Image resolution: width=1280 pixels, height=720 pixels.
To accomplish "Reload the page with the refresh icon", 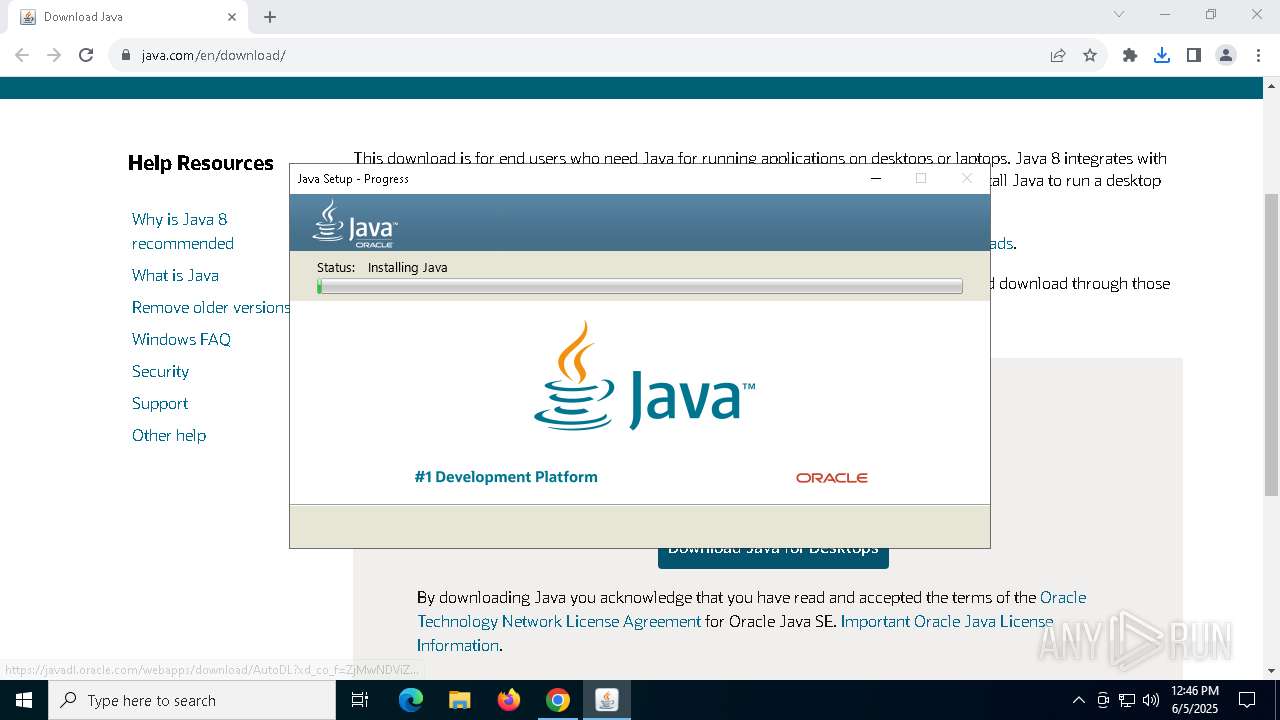I will pos(86,55).
